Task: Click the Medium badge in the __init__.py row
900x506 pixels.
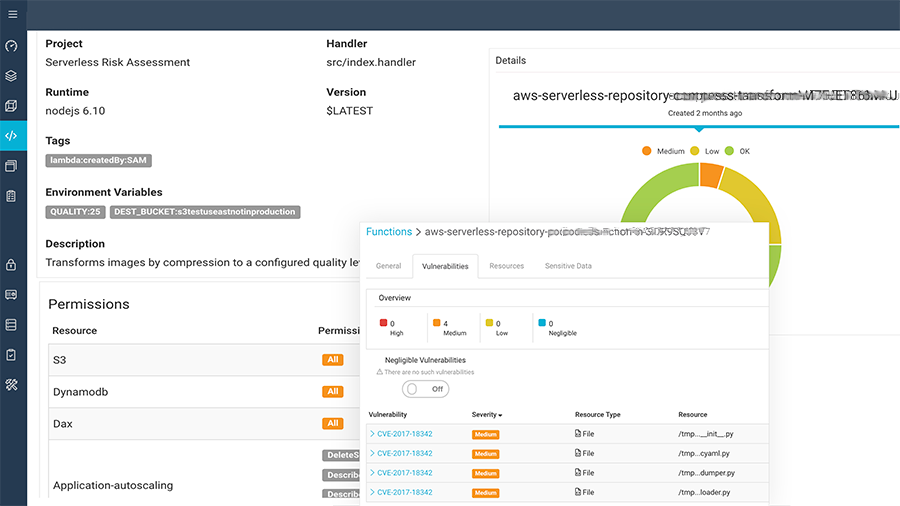Action: [486, 434]
